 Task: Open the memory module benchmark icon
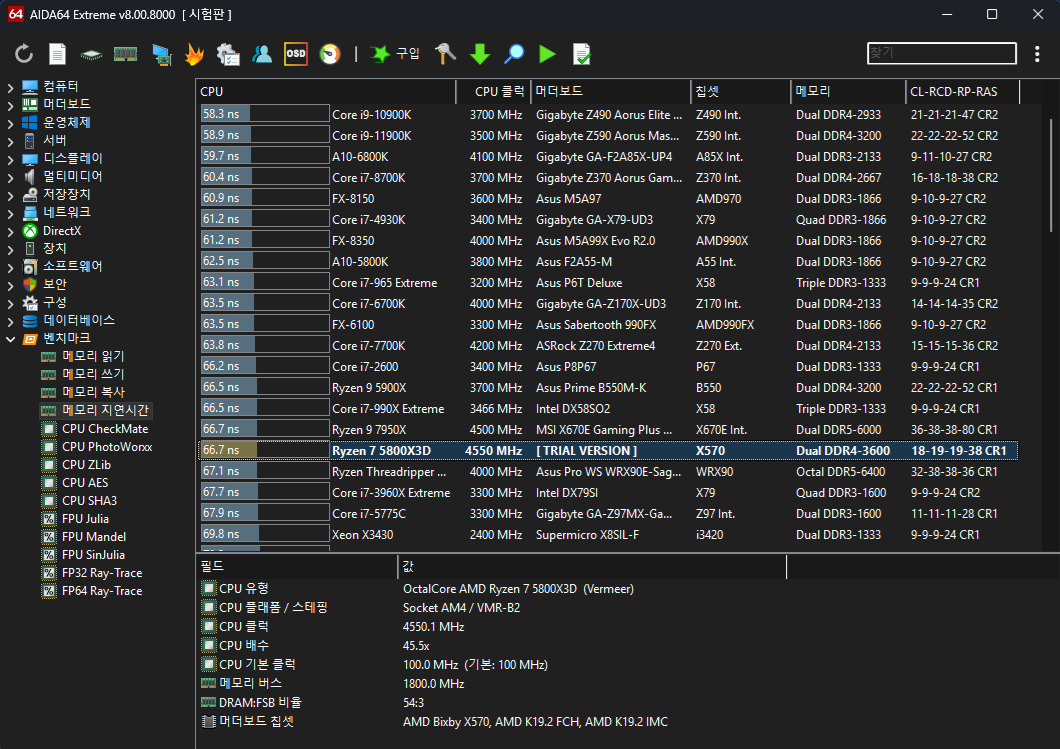pos(126,54)
